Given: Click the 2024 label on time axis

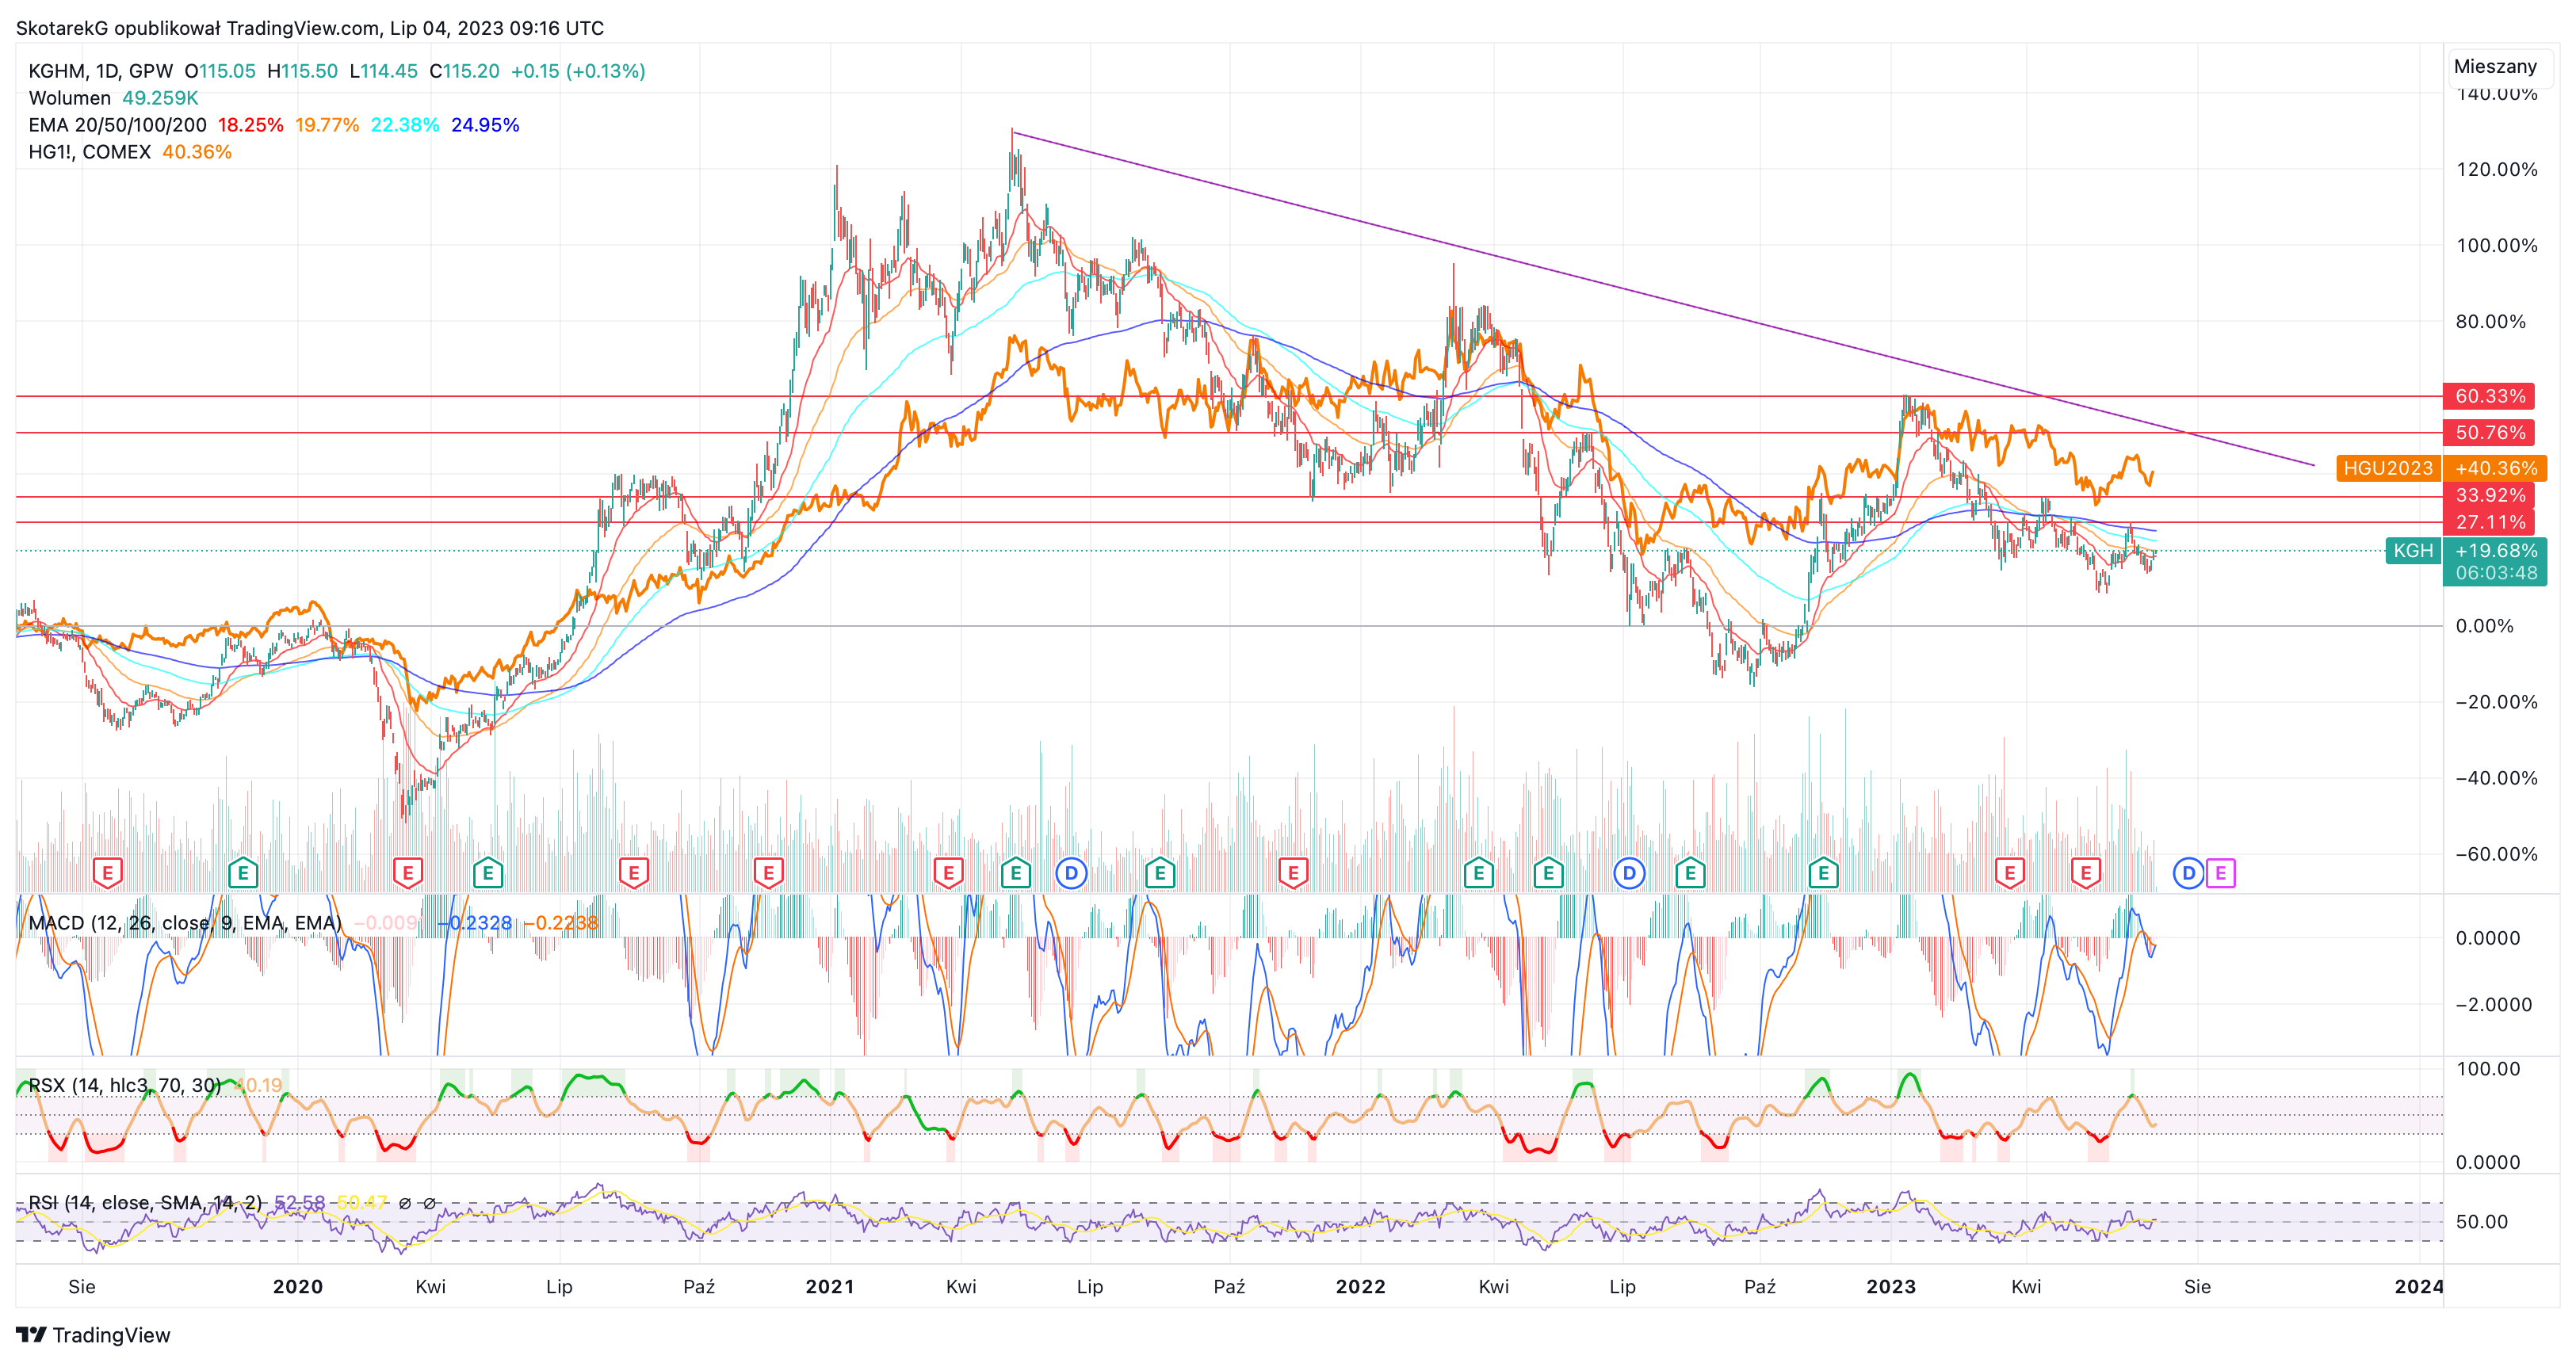Looking at the screenshot, I should coord(2418,1286).
